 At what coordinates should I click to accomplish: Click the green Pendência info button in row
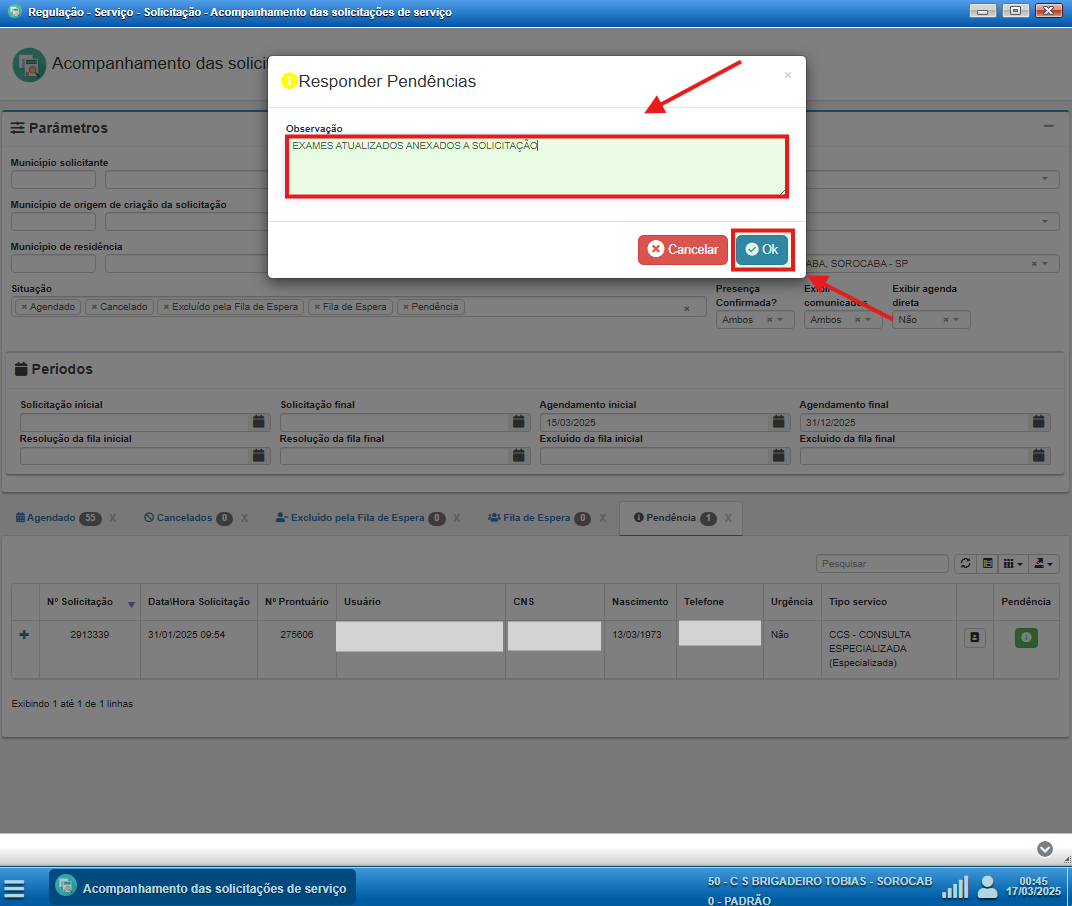click(x=1026, y=638)
